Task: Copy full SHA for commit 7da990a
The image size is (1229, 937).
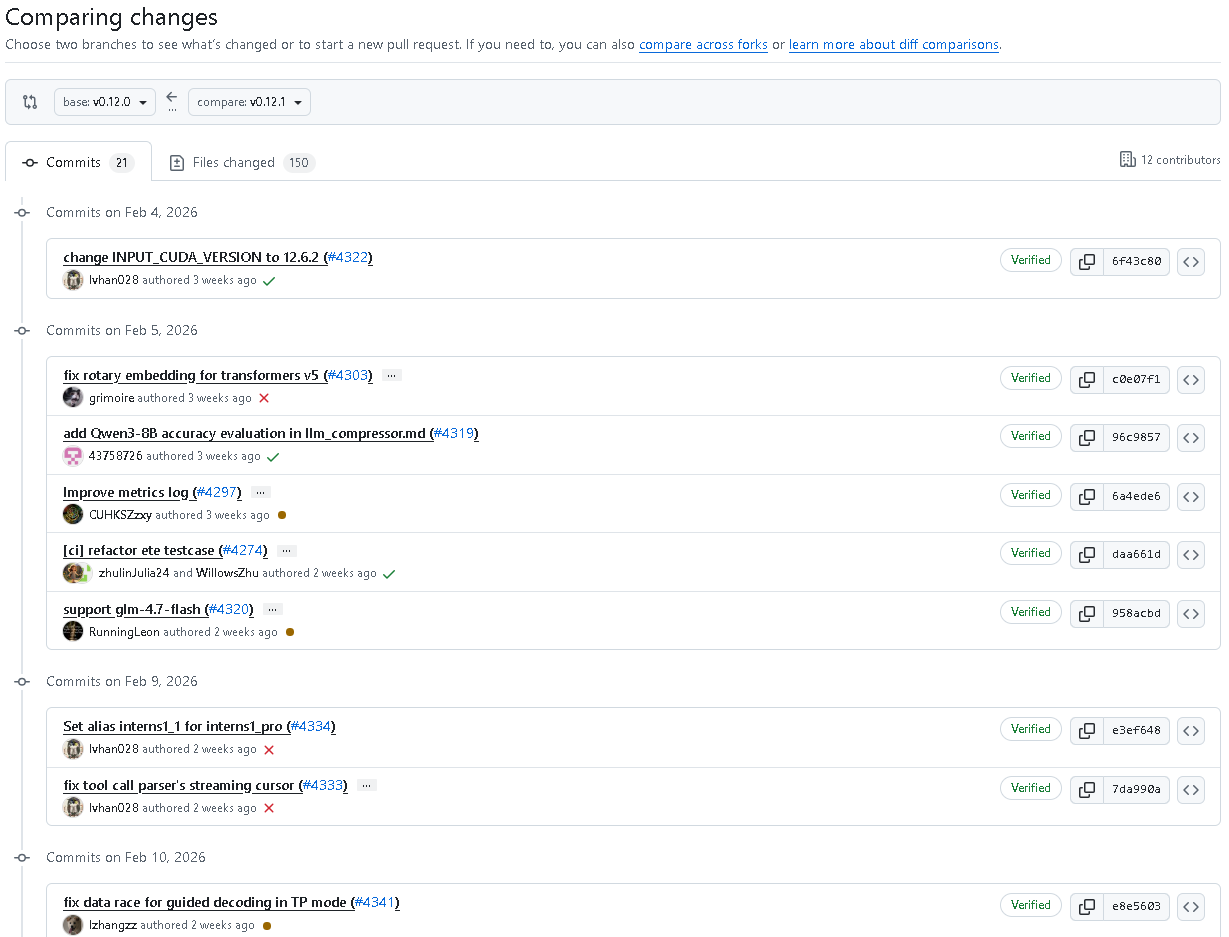Action: tap(1086, 790)
